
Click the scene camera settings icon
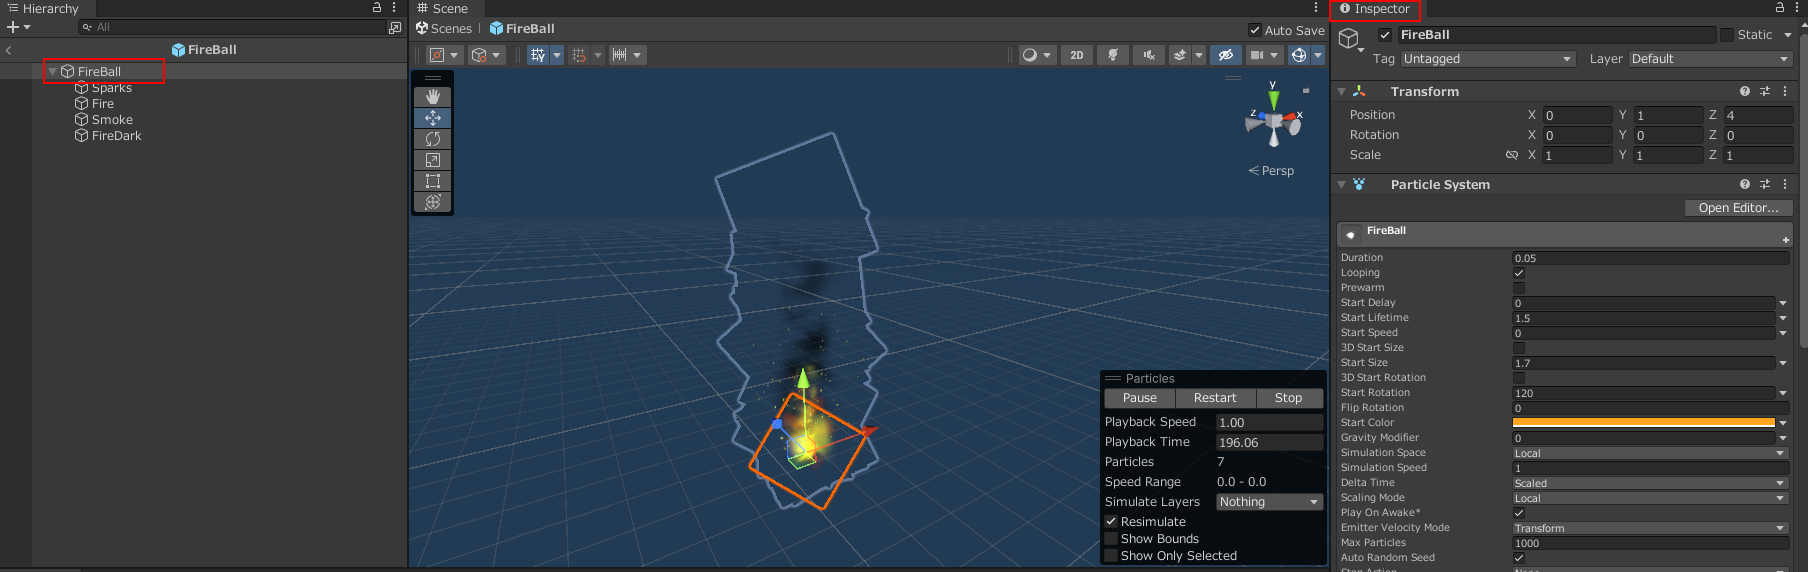pyautogui.click(x=1257, y=55)
